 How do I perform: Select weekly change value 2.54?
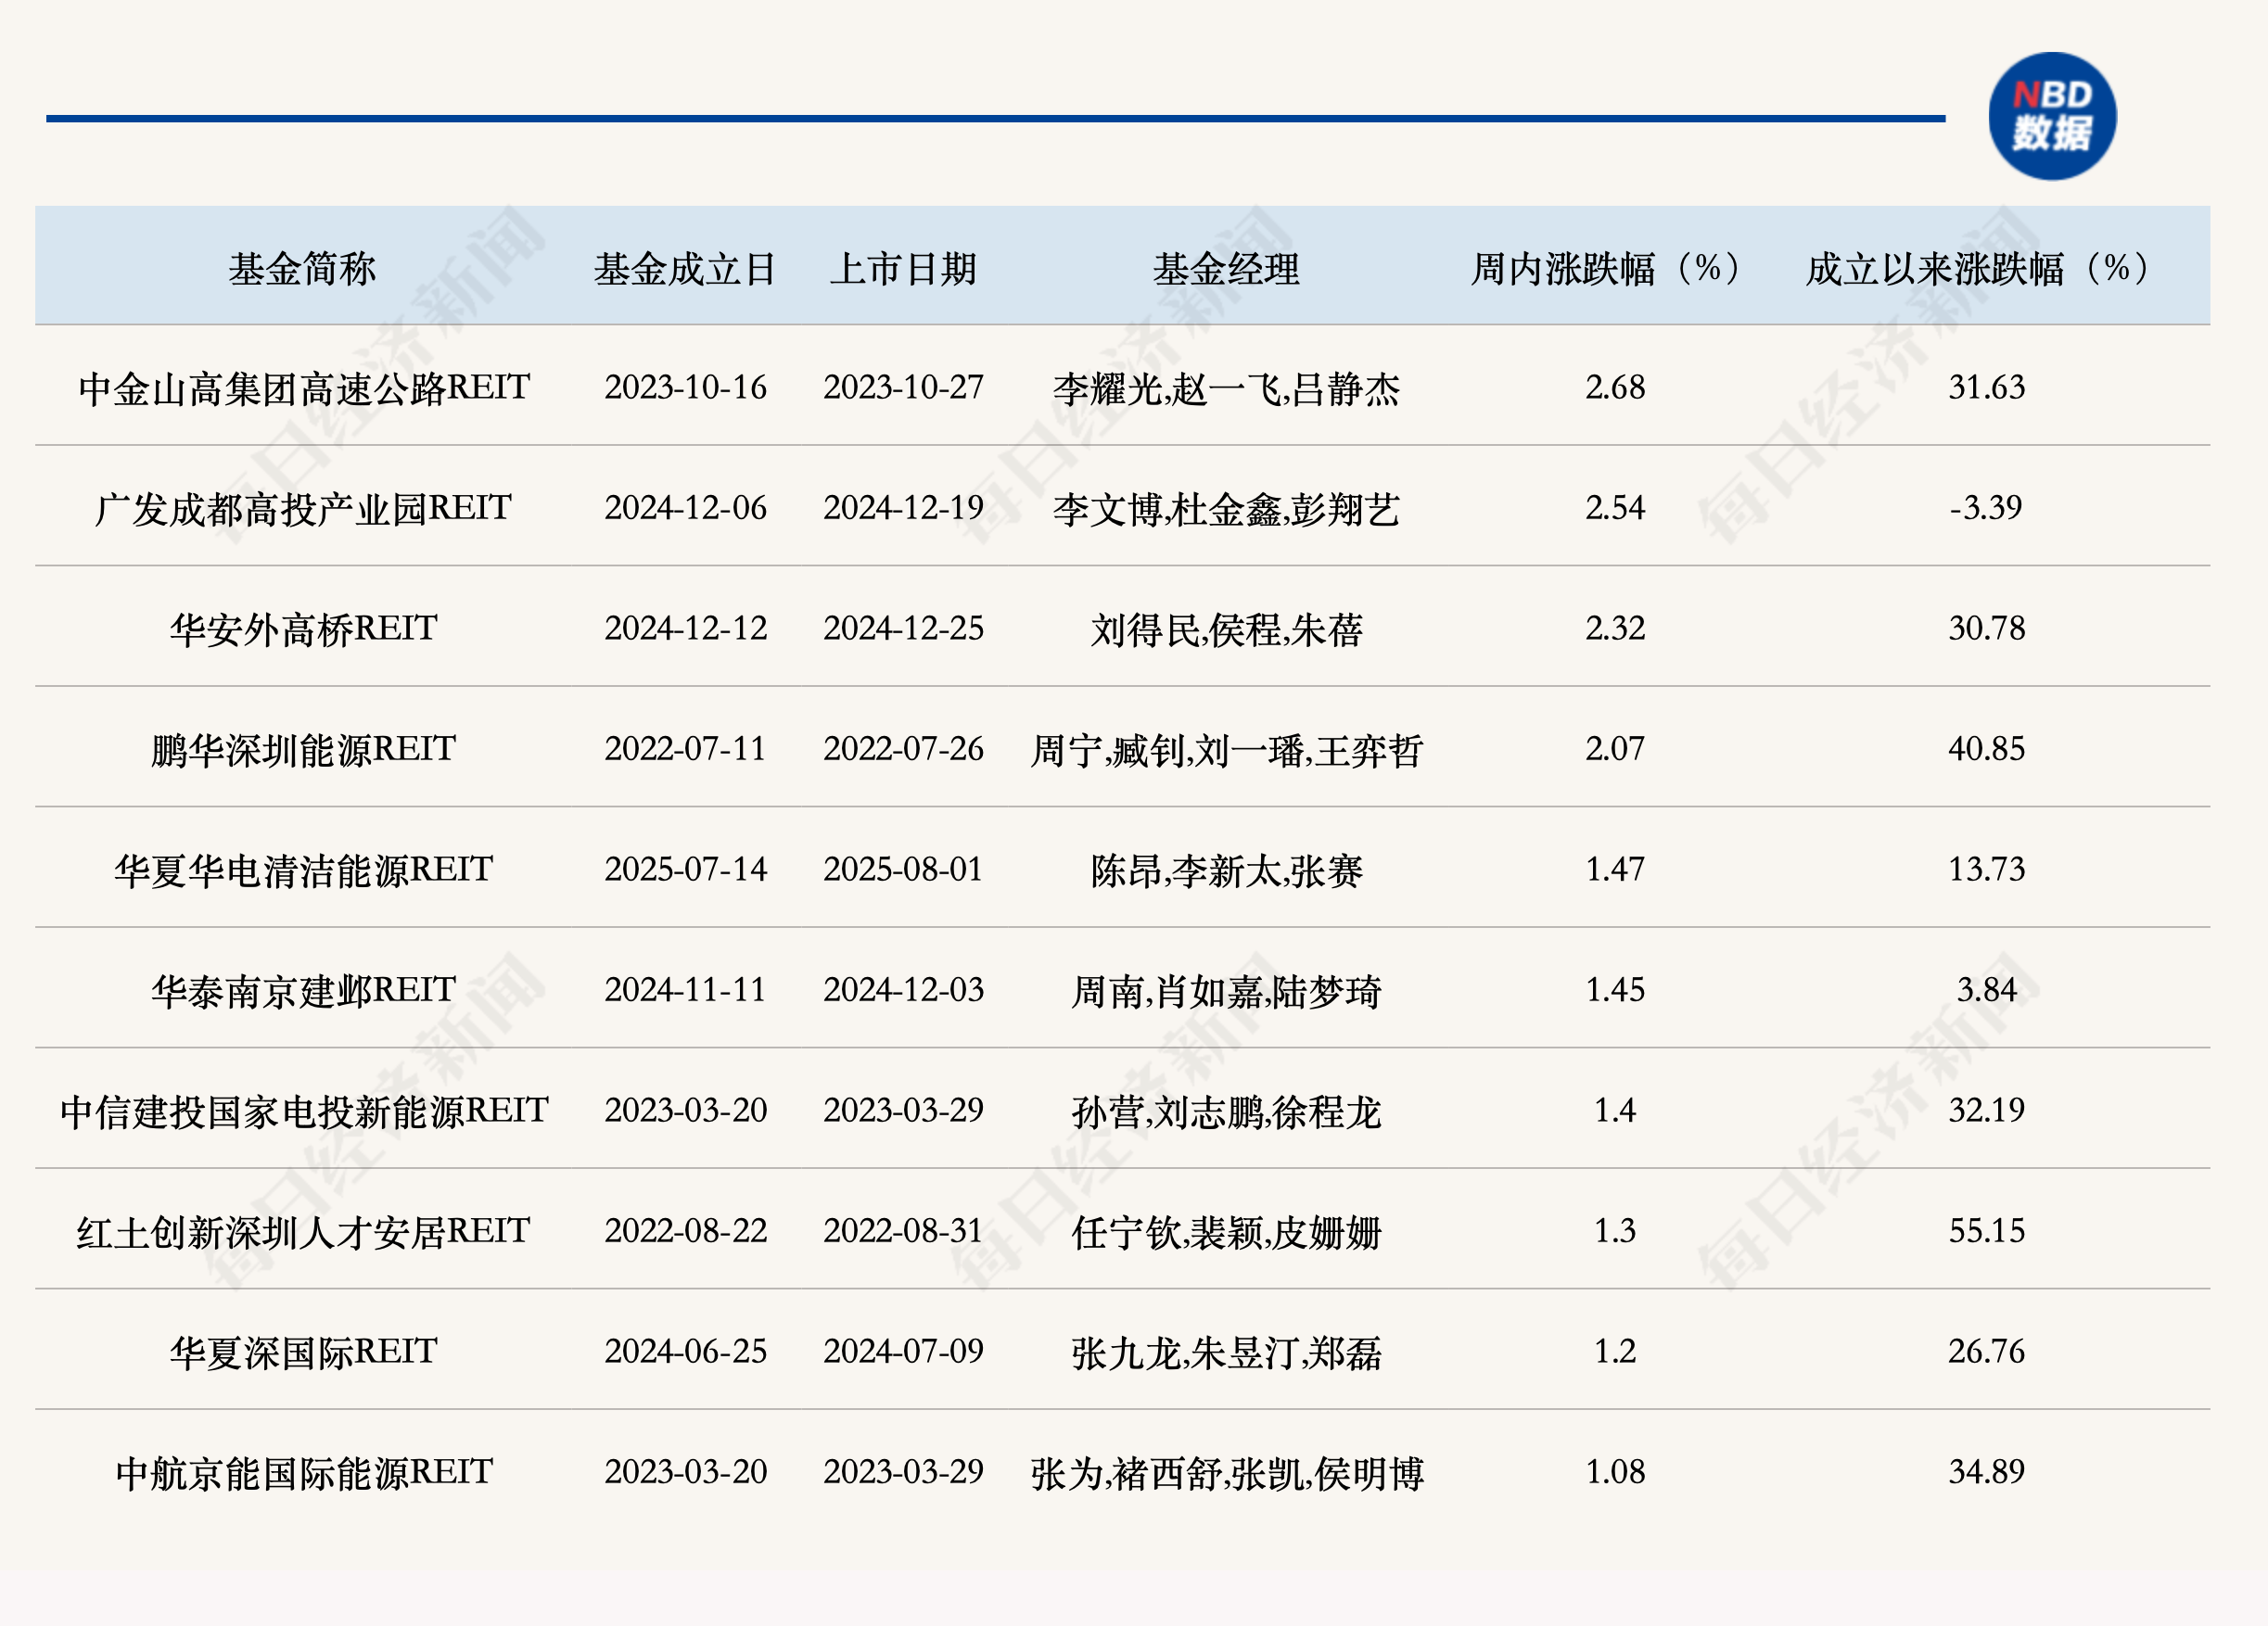(x=1615, y=508)
